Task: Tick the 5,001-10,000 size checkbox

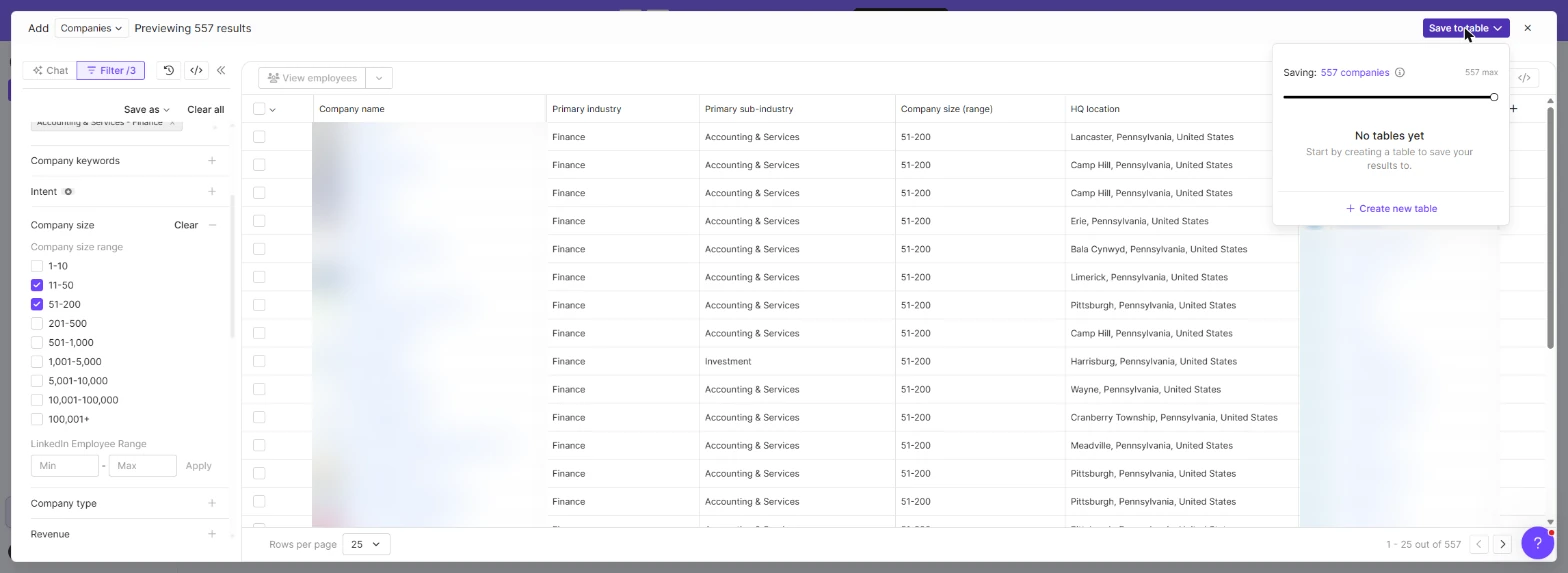Action: coord(37,380)
